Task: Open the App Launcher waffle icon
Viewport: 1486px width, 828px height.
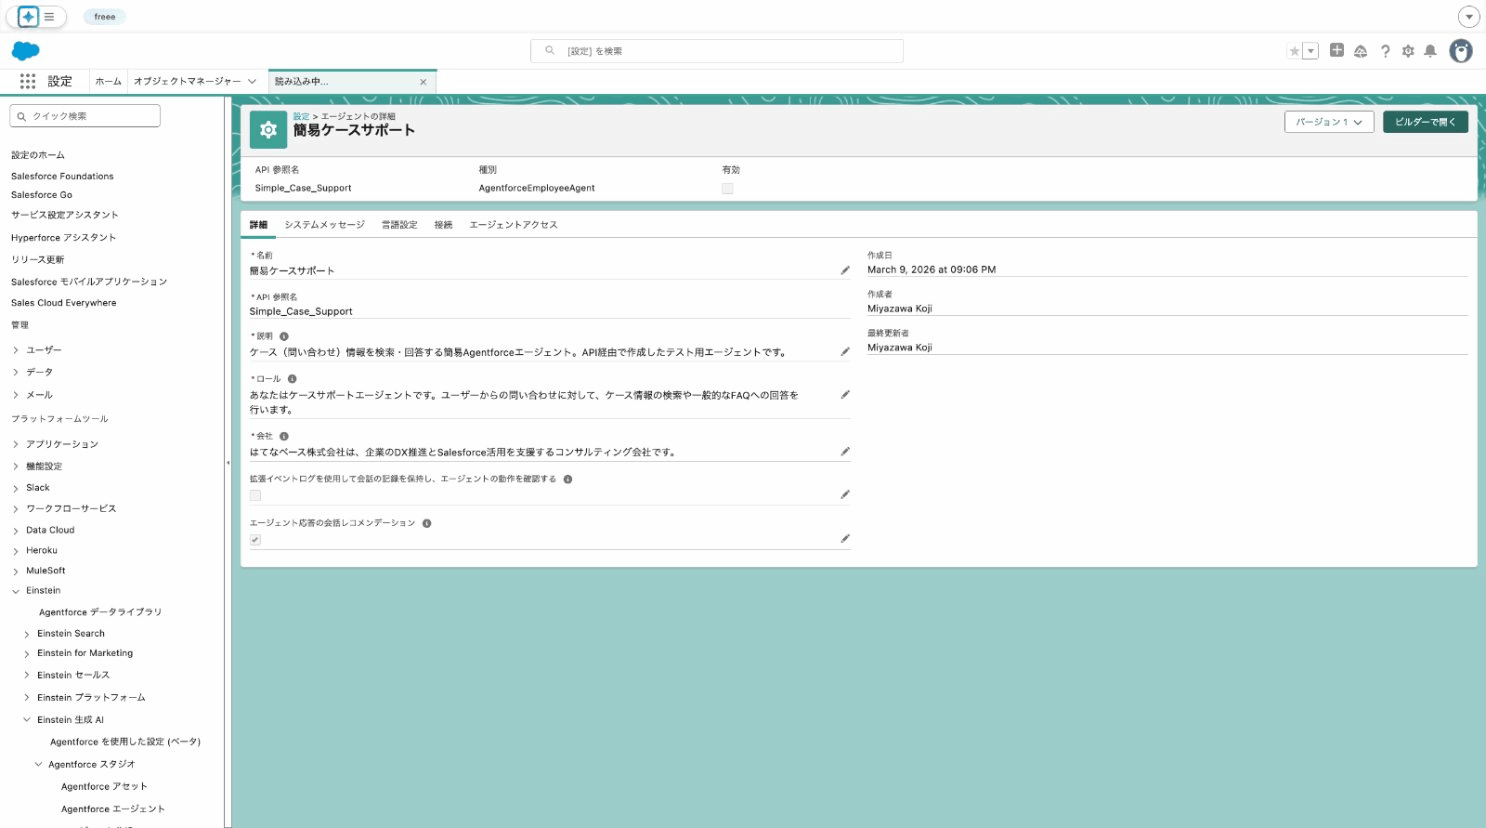Action: 27,80
